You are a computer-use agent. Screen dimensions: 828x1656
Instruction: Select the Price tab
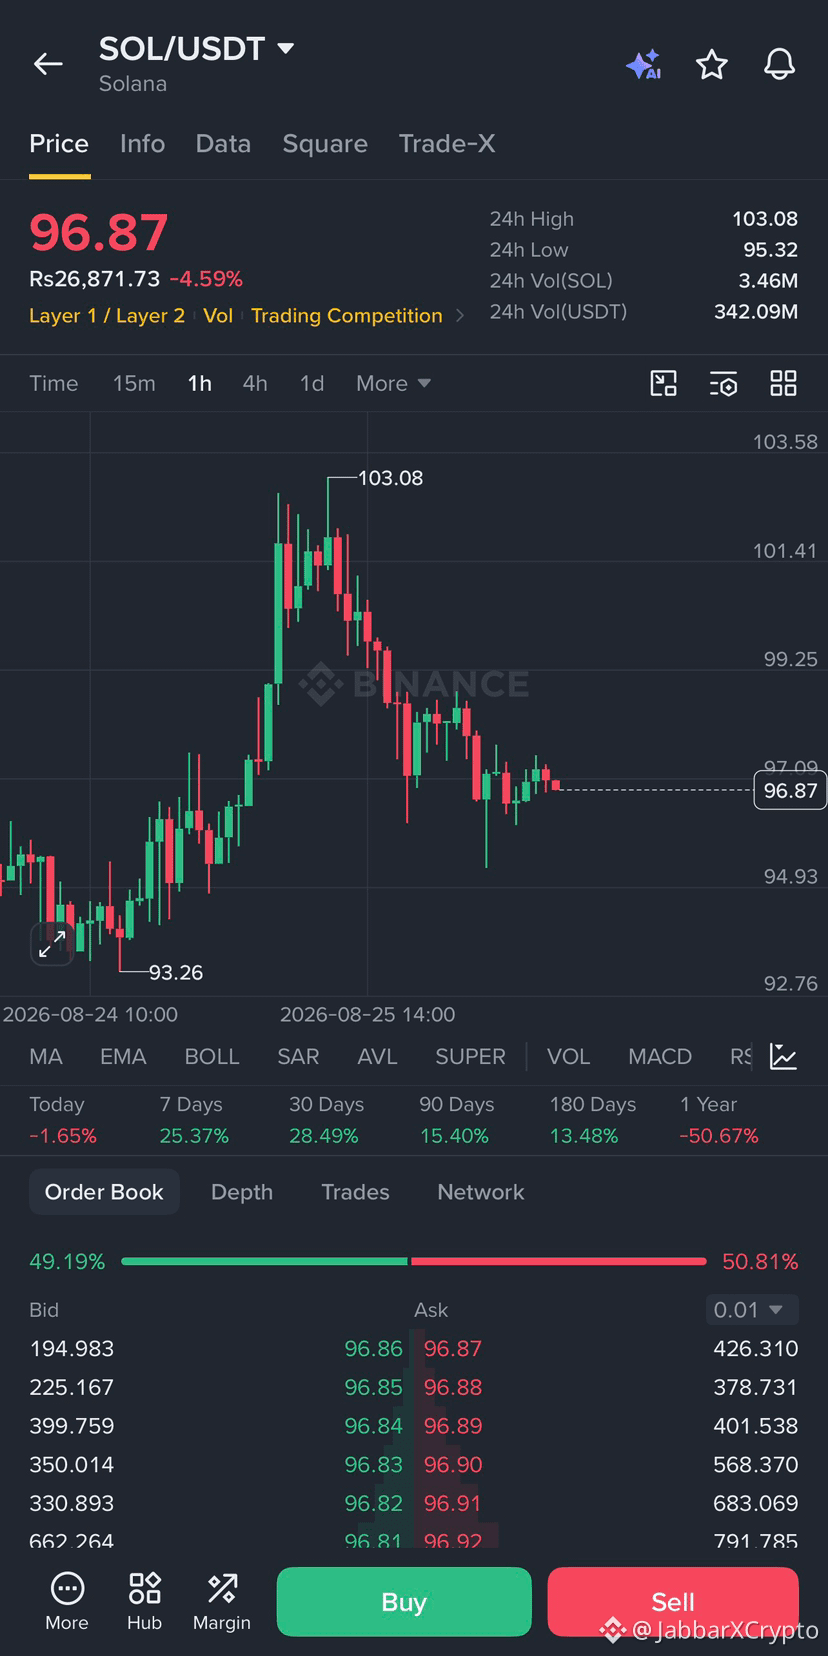[59, 144]
